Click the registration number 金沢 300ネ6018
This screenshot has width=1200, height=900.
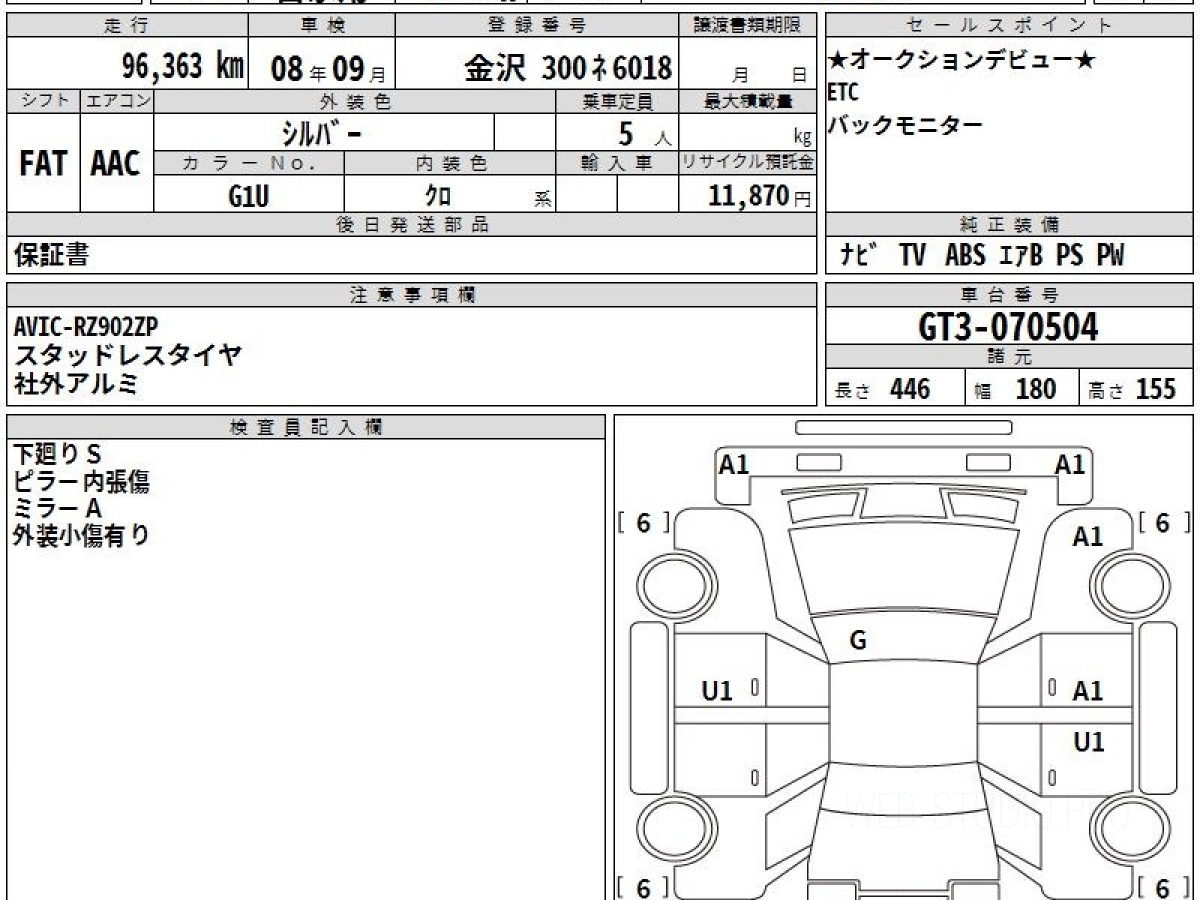(x=567, y=67)
